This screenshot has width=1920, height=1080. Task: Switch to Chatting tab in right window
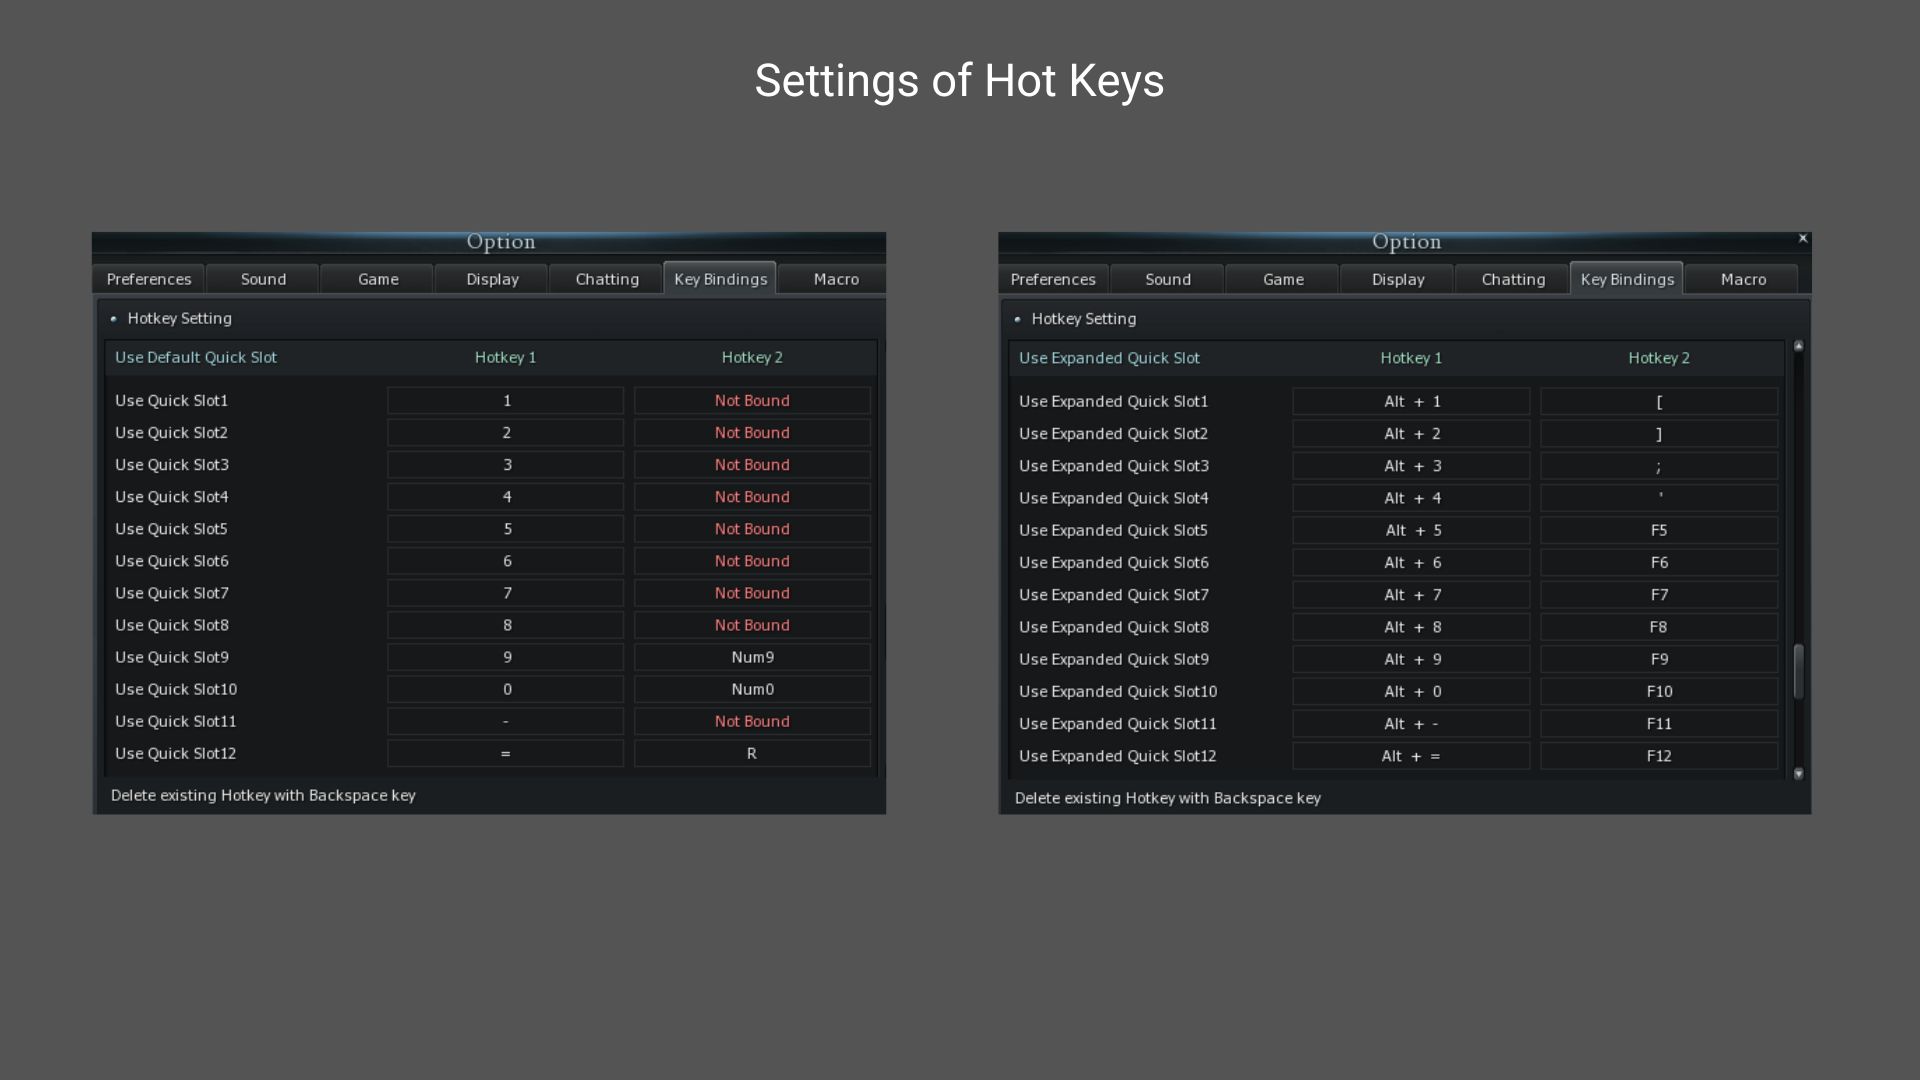1512,279
